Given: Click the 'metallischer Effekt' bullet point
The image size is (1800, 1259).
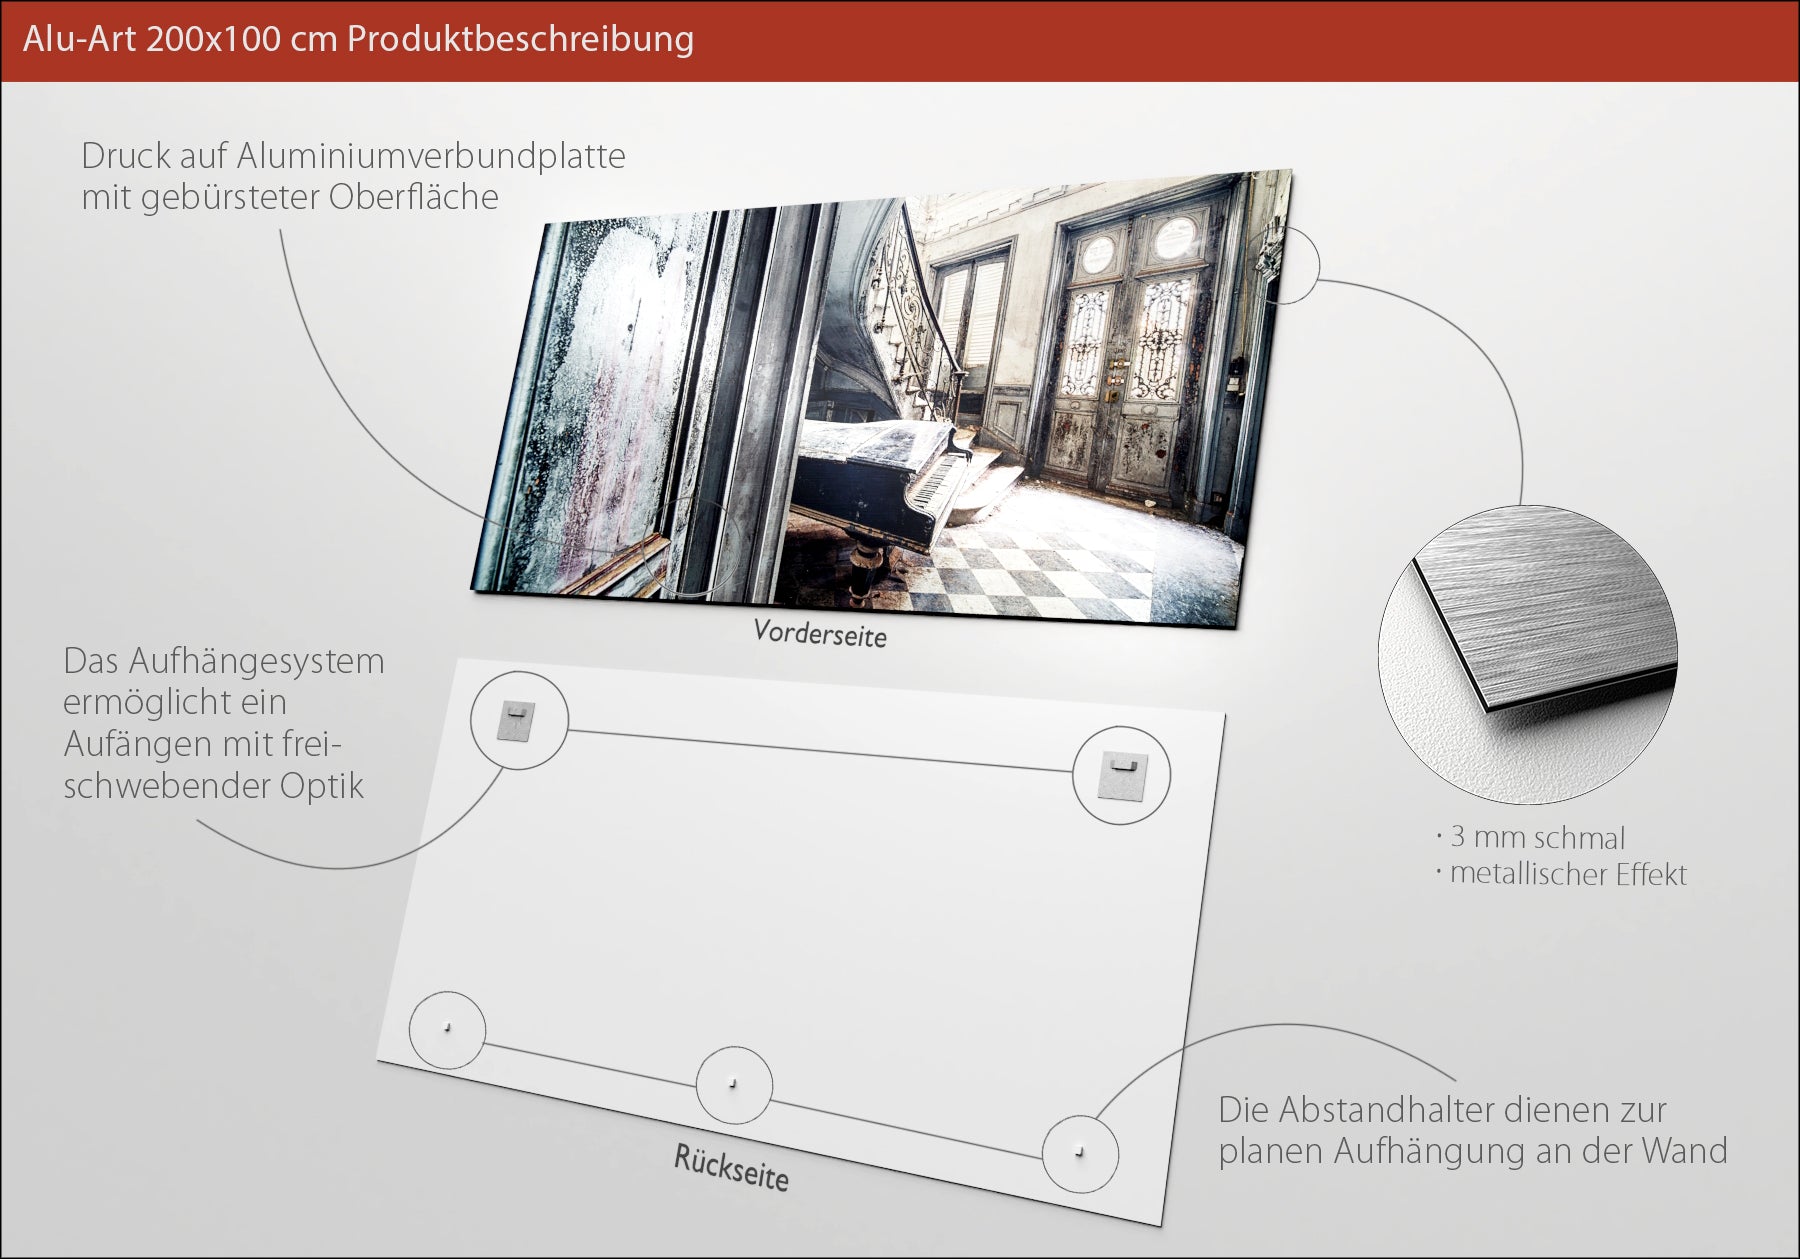Looking at the screenshot, I should 1561,873.
